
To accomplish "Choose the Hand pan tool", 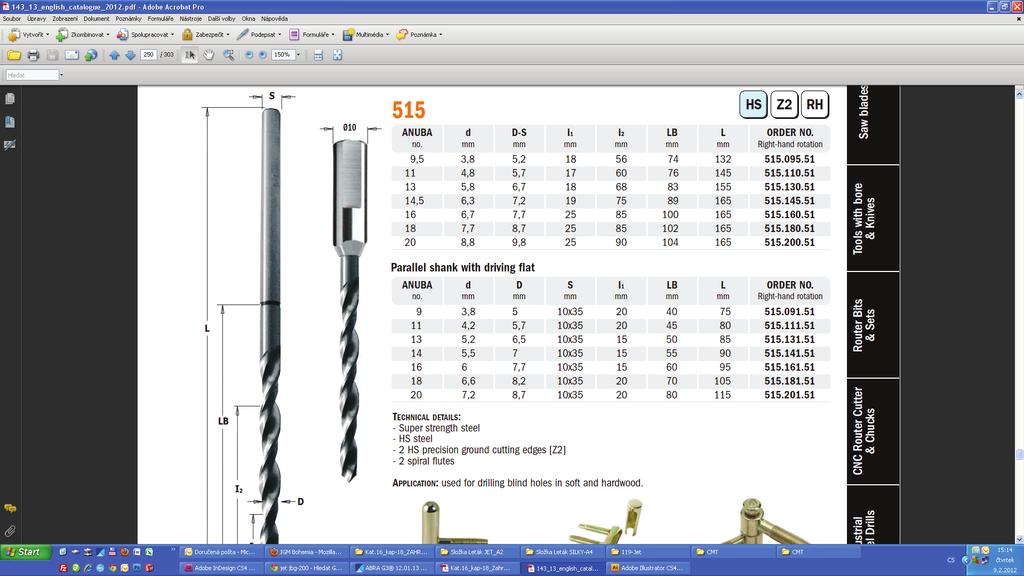I will 208,56.
